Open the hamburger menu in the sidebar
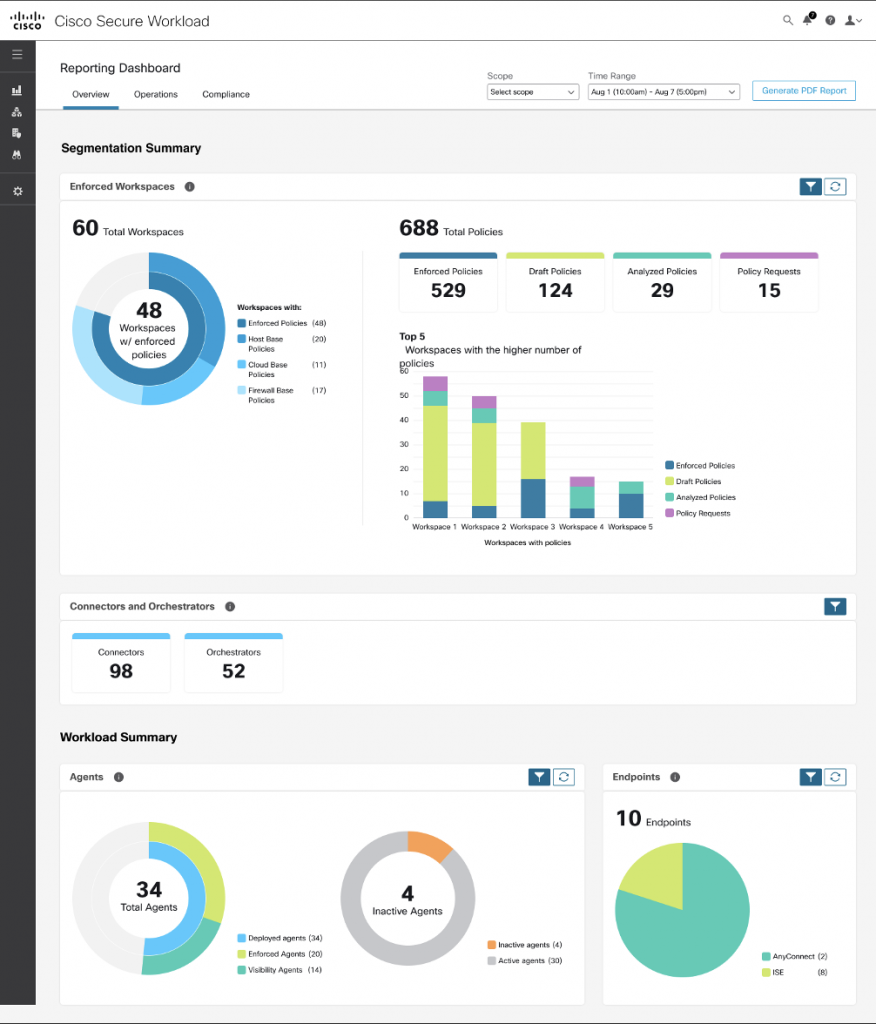 tap(17, 54)
